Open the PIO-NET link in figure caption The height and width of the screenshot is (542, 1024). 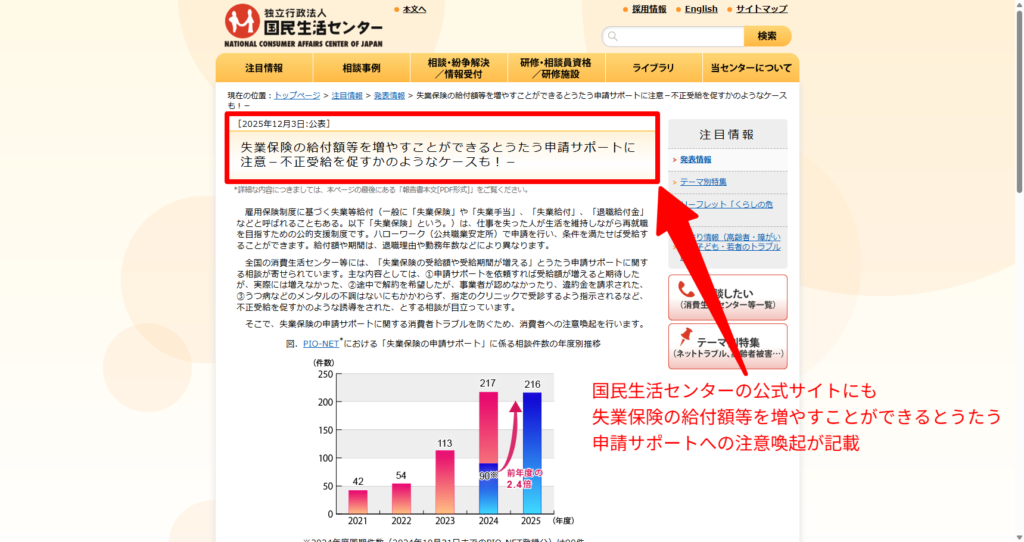click(321, 343)
